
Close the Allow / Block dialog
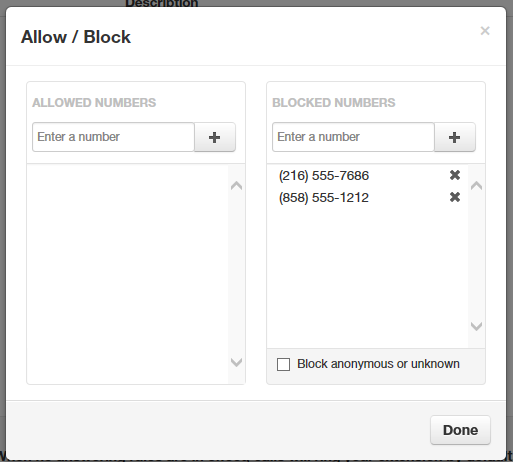[485, 31]
